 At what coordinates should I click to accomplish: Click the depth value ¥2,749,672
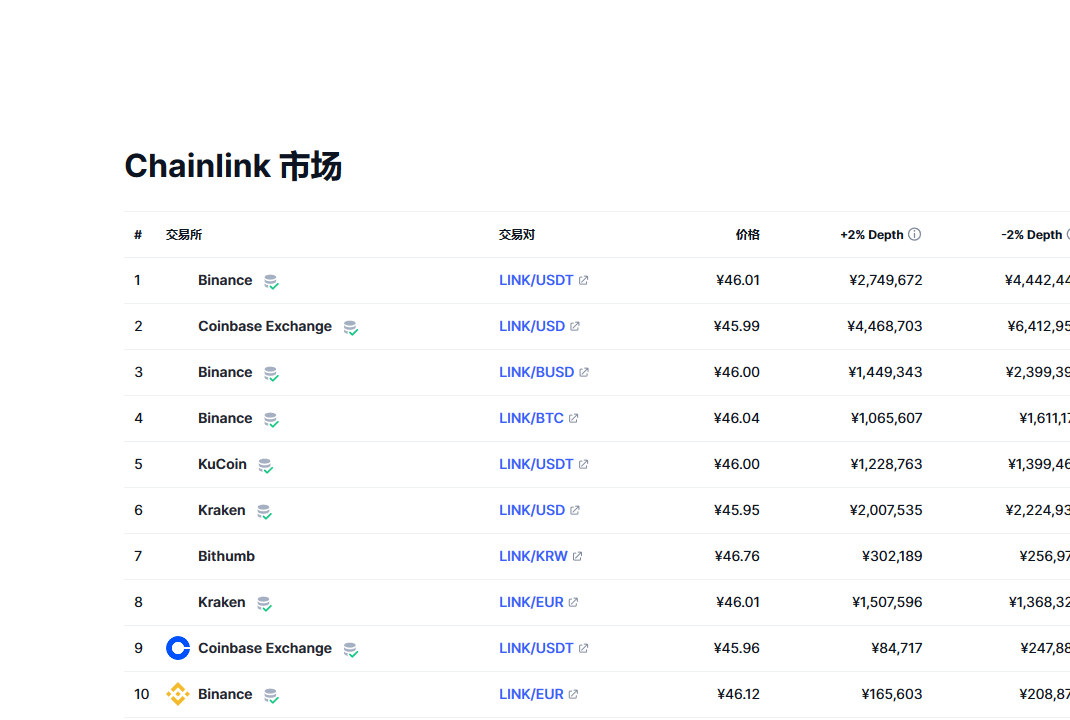[886, 280]
